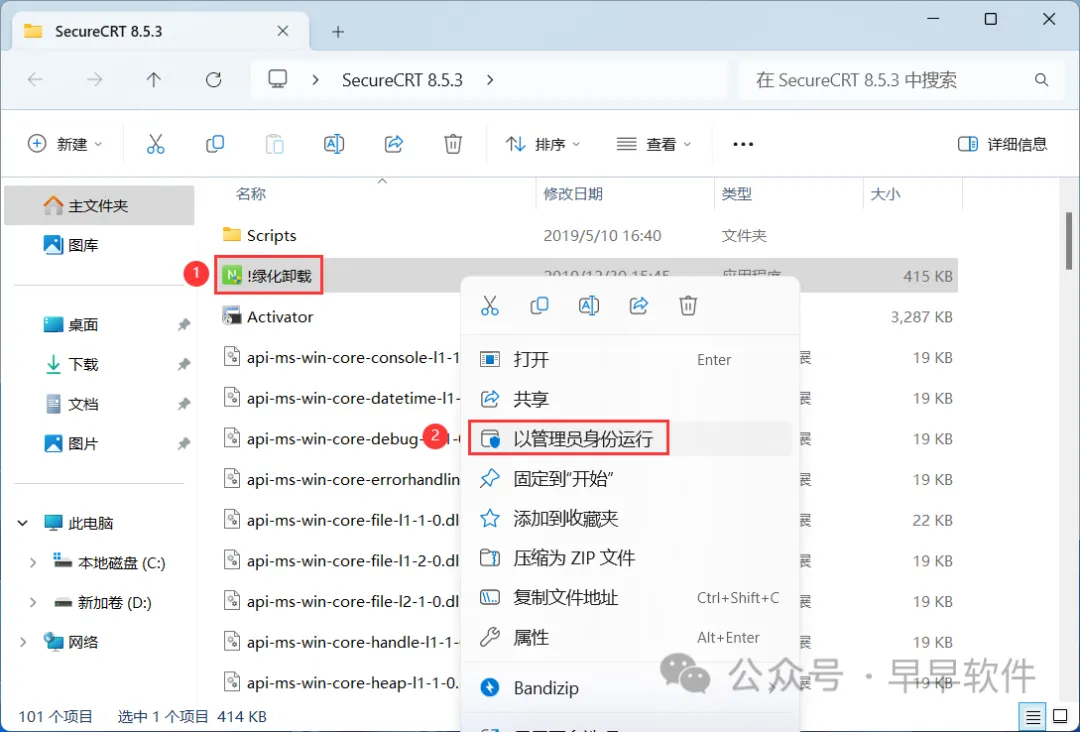Switch to details list view in the status bar
Viewport: 1080px width, 732px height.
1033,717
